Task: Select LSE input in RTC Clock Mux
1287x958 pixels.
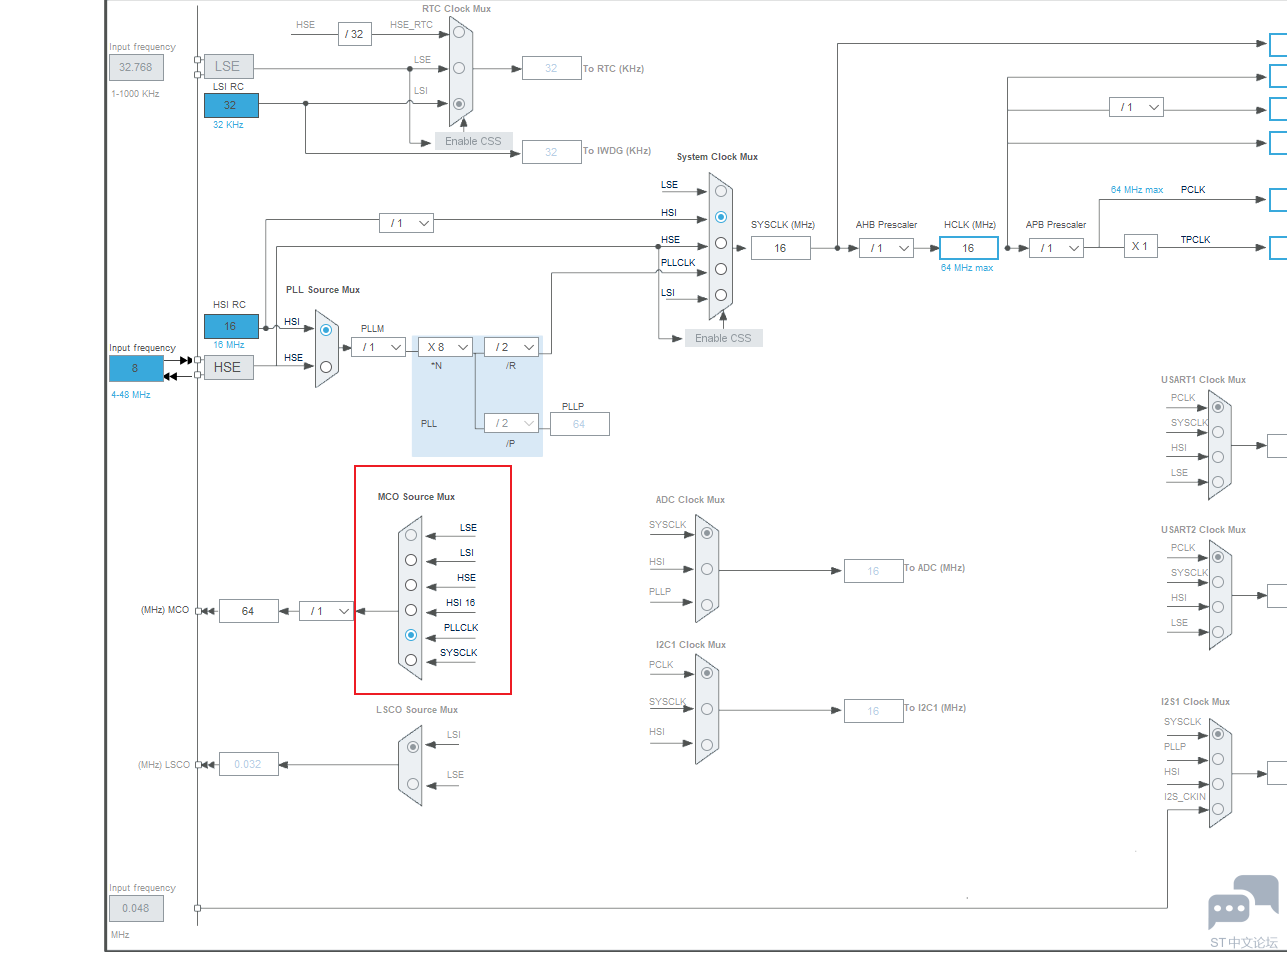Action: pos(459,68)
